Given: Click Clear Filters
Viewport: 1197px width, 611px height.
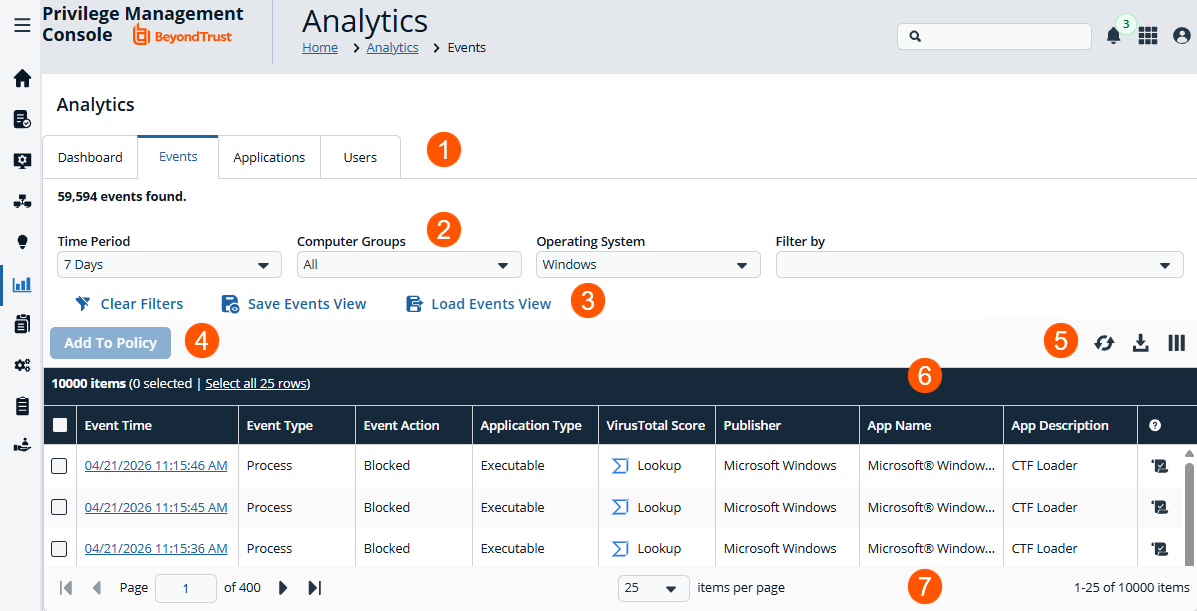Looking at the screenshot, I should [129, 304].
